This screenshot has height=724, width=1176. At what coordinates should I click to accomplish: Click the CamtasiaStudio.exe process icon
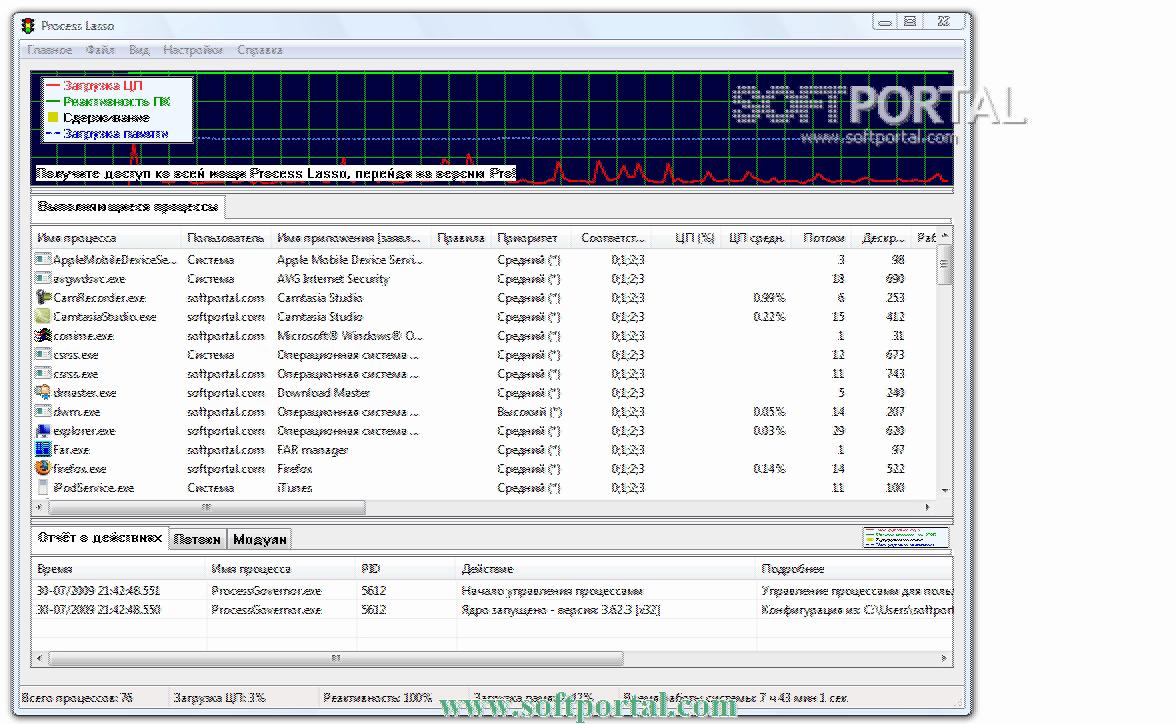[43, 317]
